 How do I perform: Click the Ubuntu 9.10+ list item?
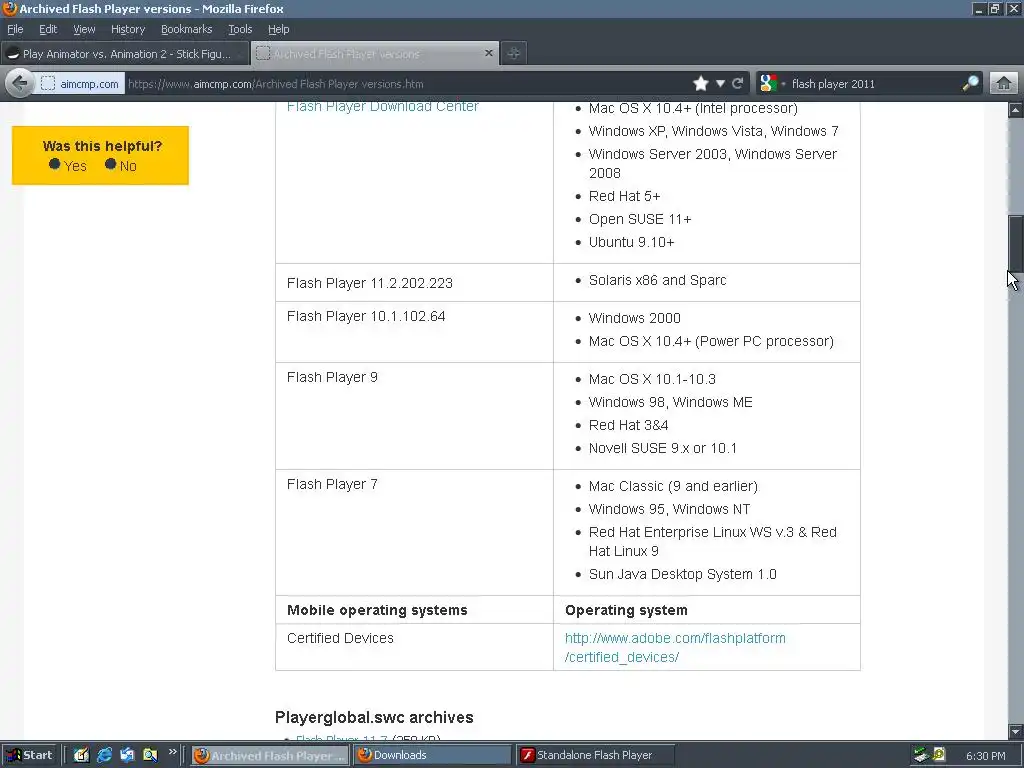point(631,242)
